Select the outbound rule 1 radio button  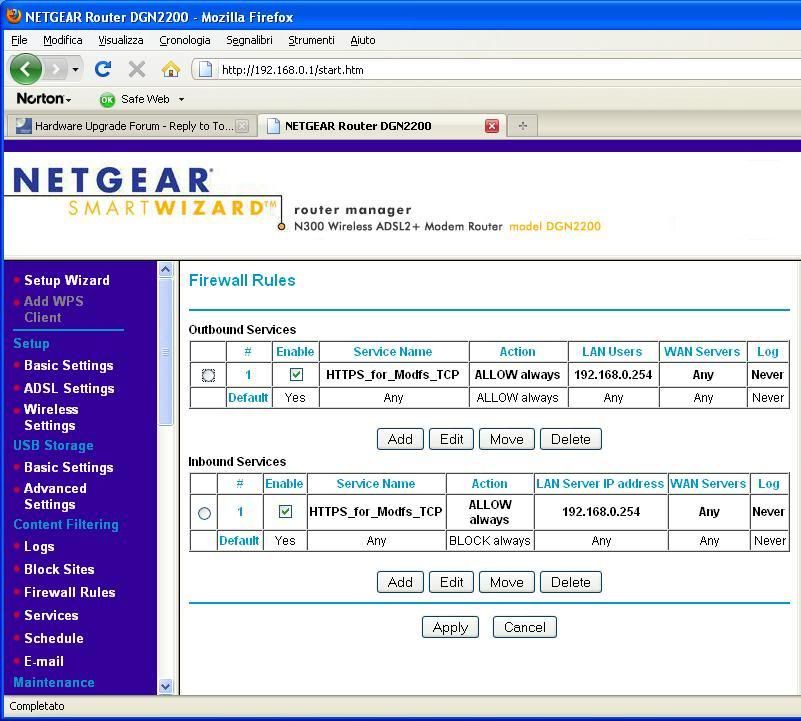coord(208,375)
